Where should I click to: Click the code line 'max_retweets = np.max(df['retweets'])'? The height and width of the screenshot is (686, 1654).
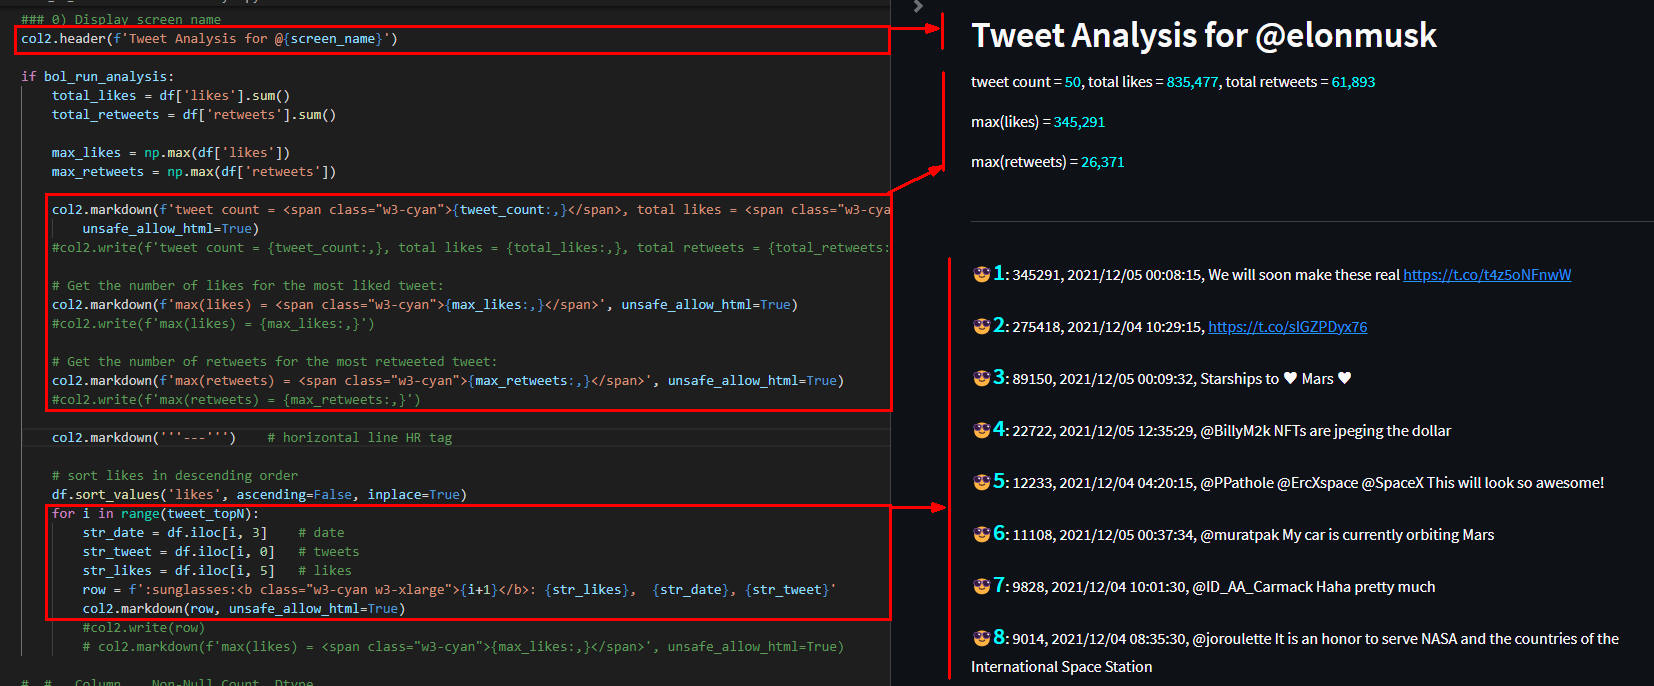click(194, 172)
